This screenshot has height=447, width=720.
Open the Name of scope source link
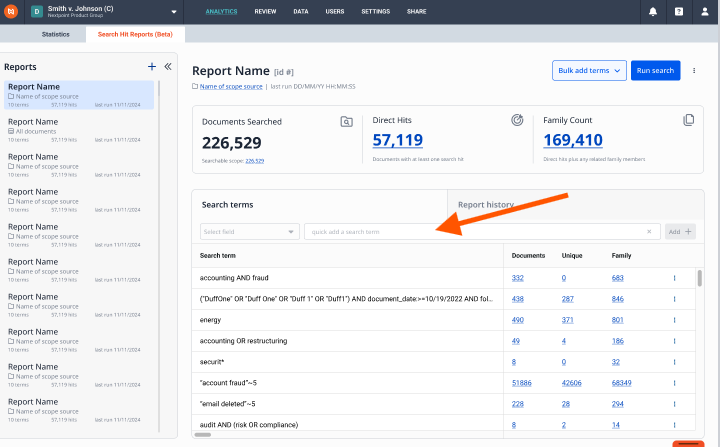tap(231, 86)
